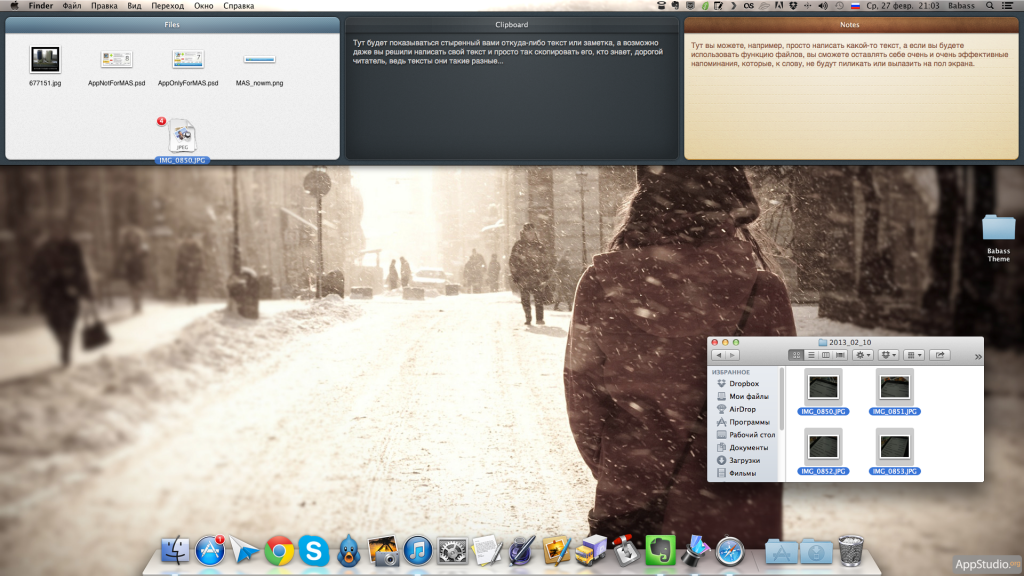Launch Skype from the dock

tap(314, 549)
